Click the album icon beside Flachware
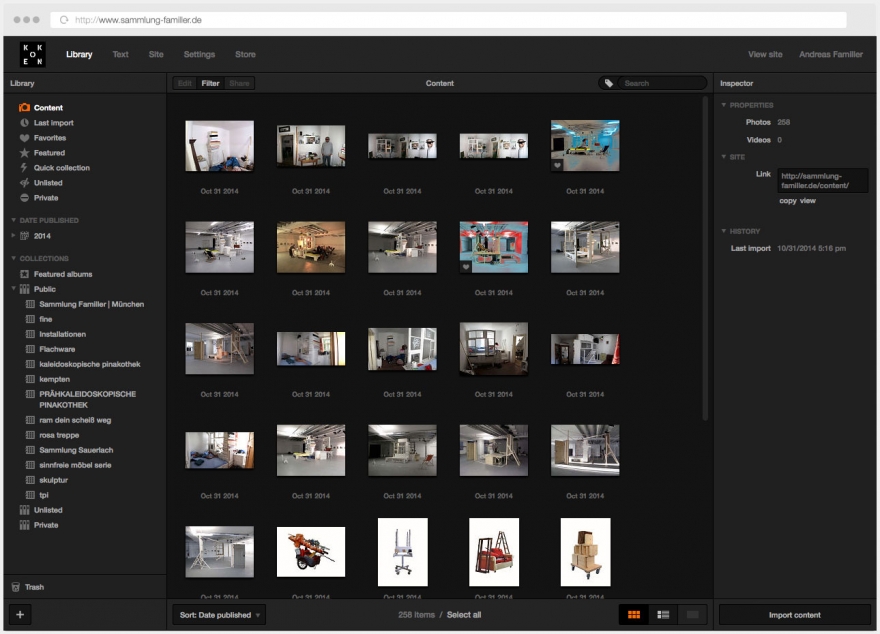This screenshot has height=634, width=880. point(30,349)
